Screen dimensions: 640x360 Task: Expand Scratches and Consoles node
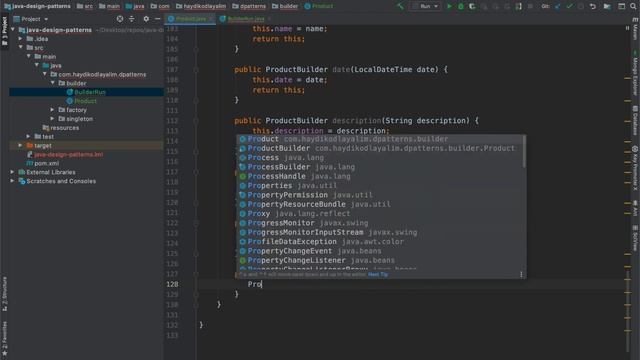pos(12,181)
